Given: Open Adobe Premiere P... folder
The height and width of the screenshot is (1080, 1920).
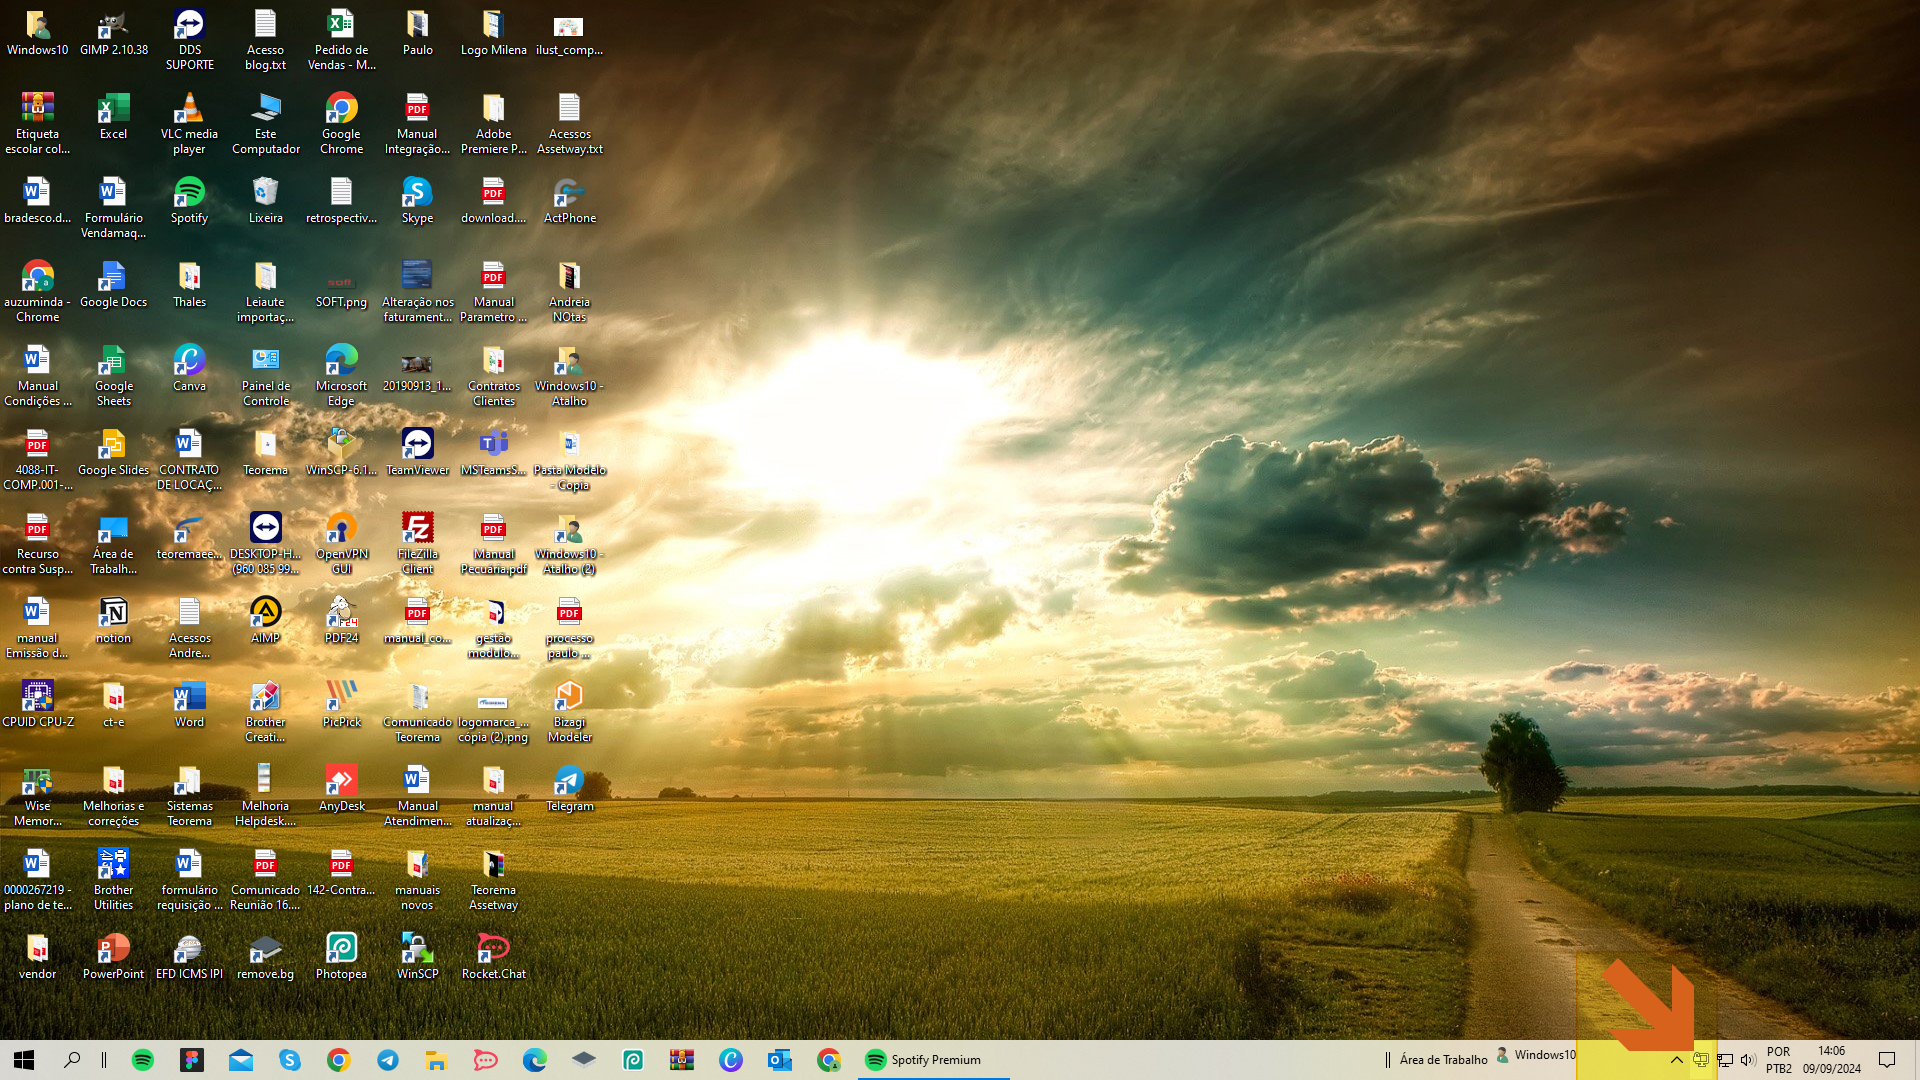Looking at the screenshot, I should pos(493,124).
